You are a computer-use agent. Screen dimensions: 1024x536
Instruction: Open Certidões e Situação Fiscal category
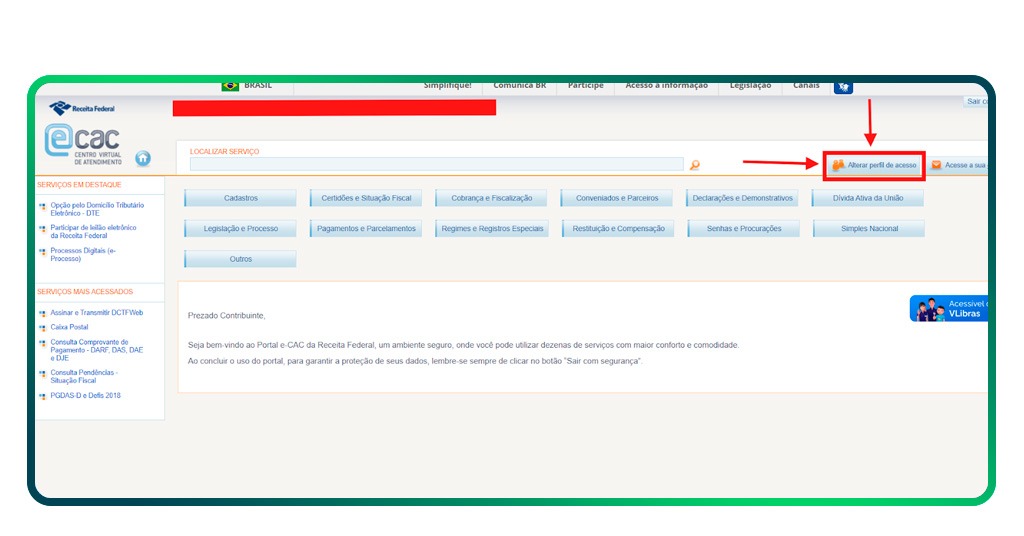[x=366, y=198]
